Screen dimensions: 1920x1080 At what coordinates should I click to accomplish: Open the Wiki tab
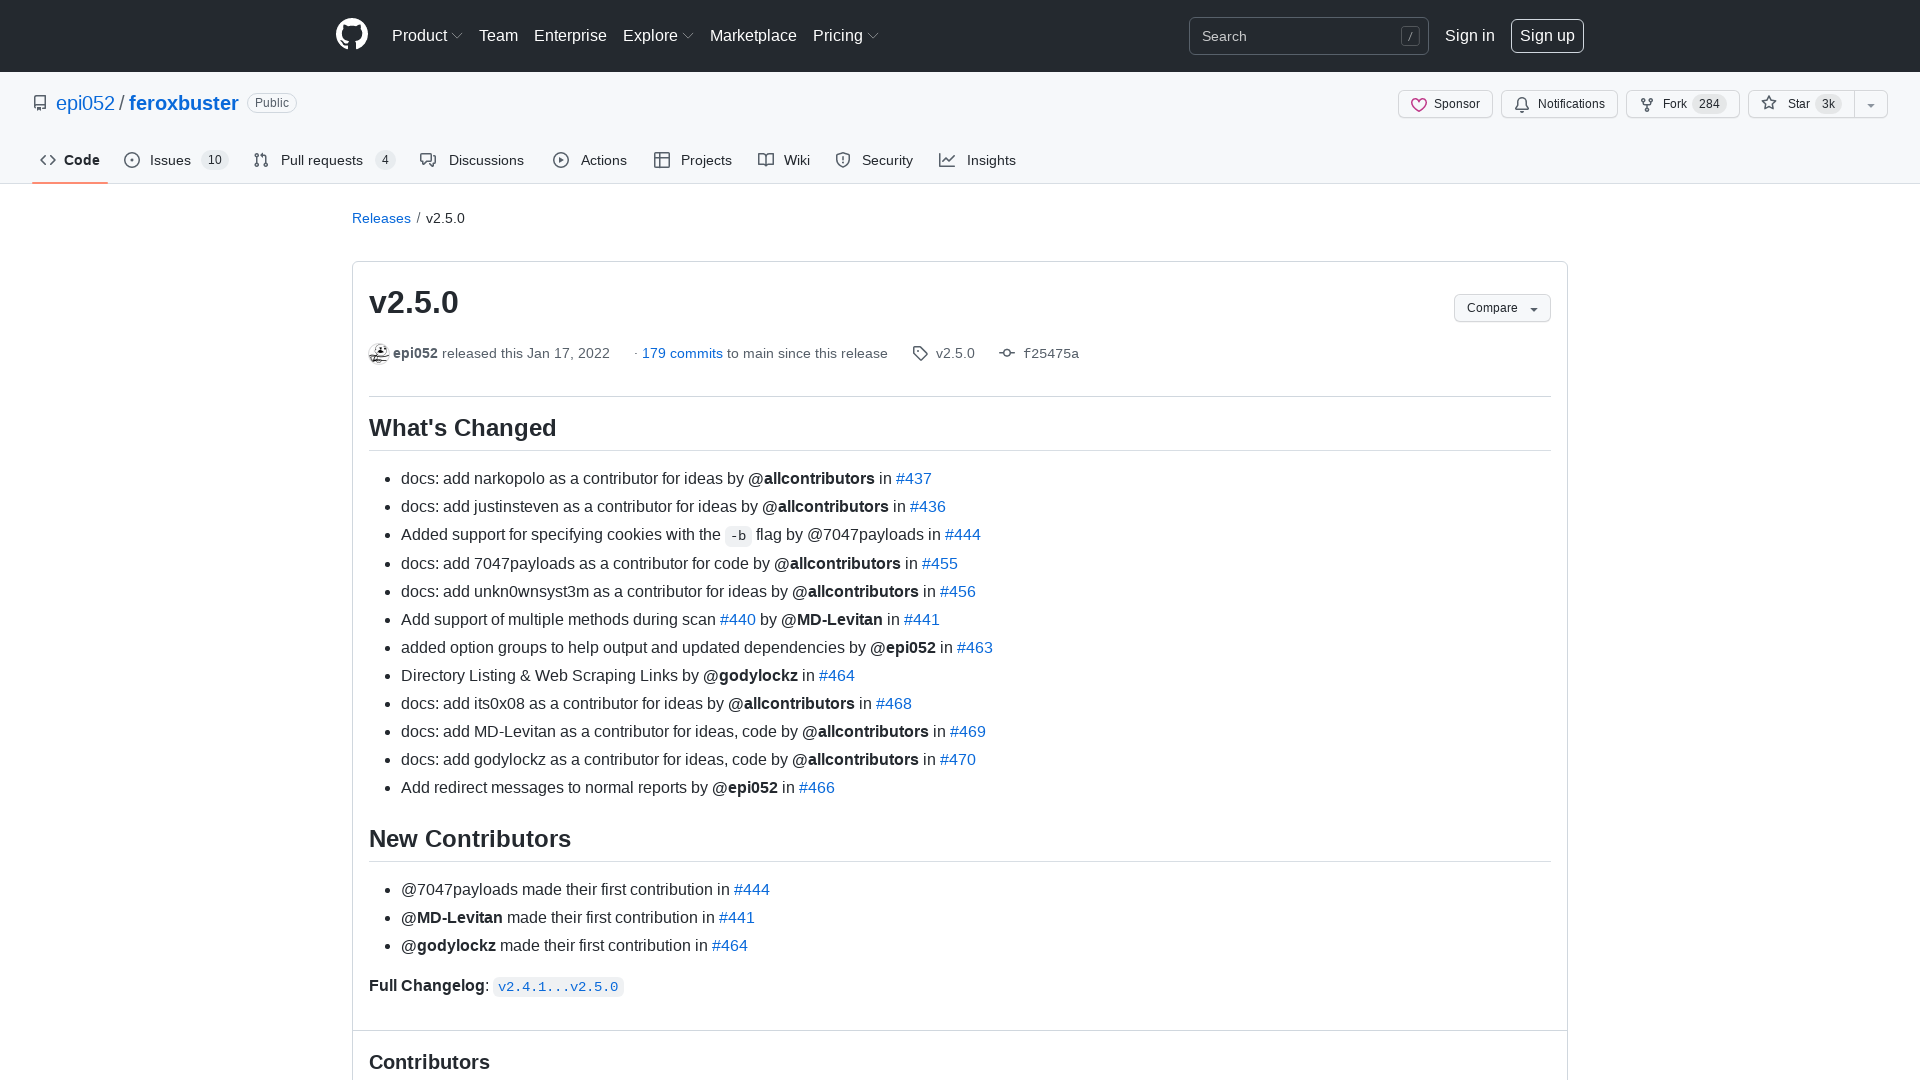[784, 160]
